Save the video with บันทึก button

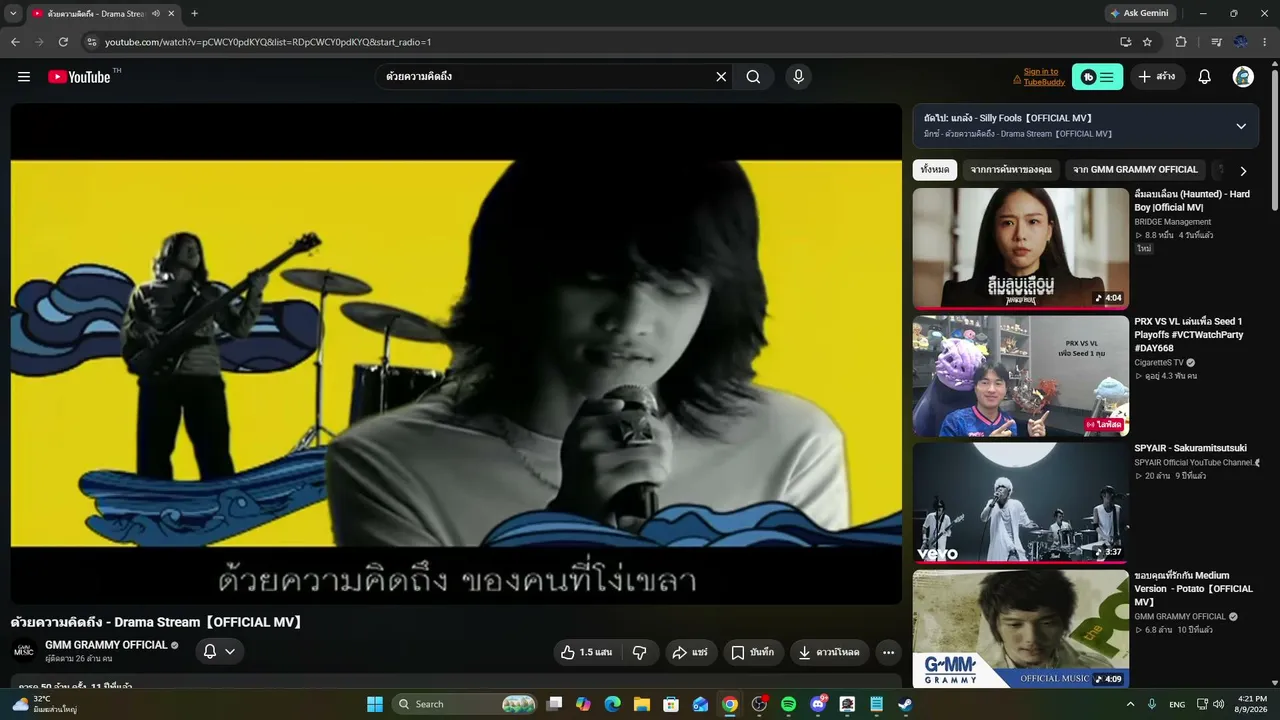coord(753,652)
